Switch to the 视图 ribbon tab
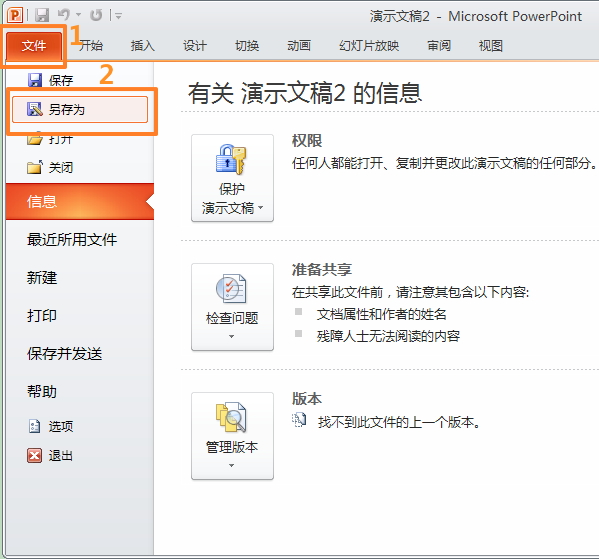Image resolution: width=599 pixels, height=559 pixels. tap(491, 46)
